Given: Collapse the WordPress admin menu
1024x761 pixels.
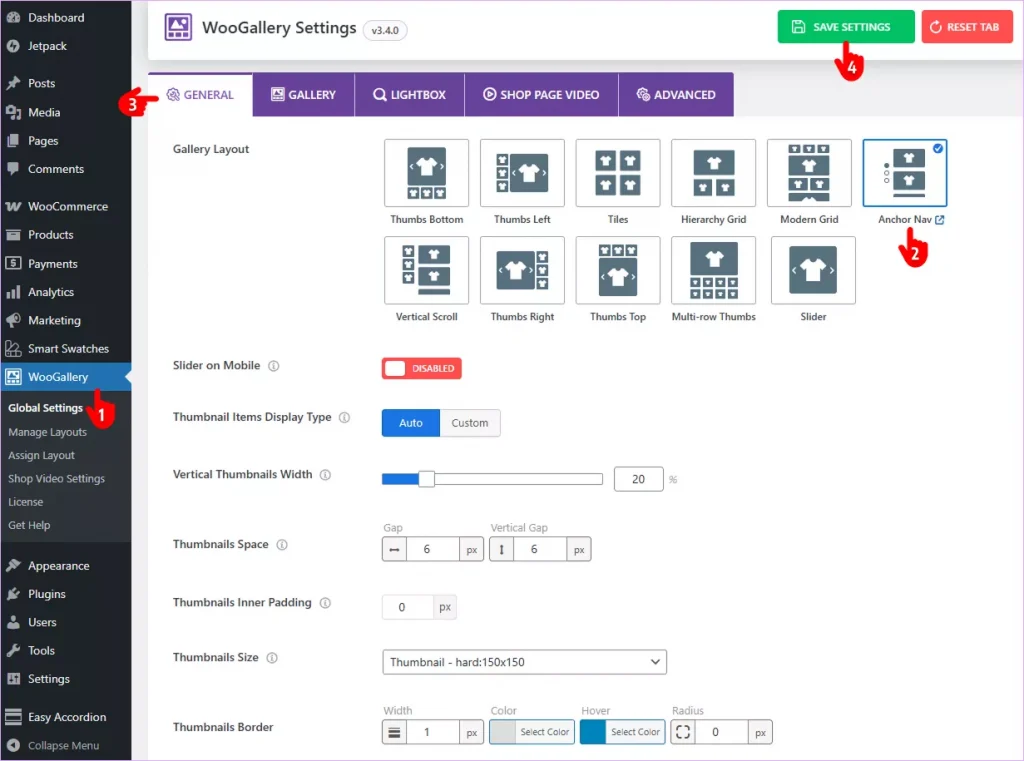Looking at the screenshot, I should (x=64, y=745).
